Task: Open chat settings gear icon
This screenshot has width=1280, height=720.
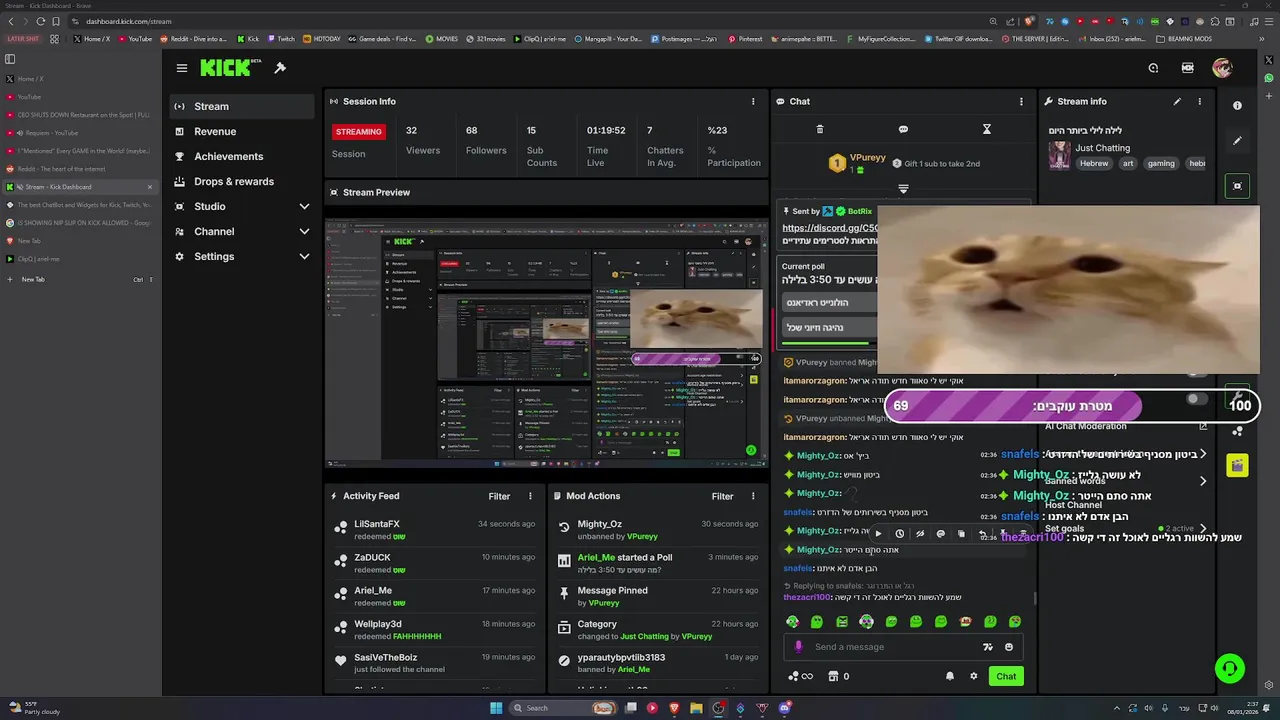Action: pyautogui.click(x=973, y=676)
